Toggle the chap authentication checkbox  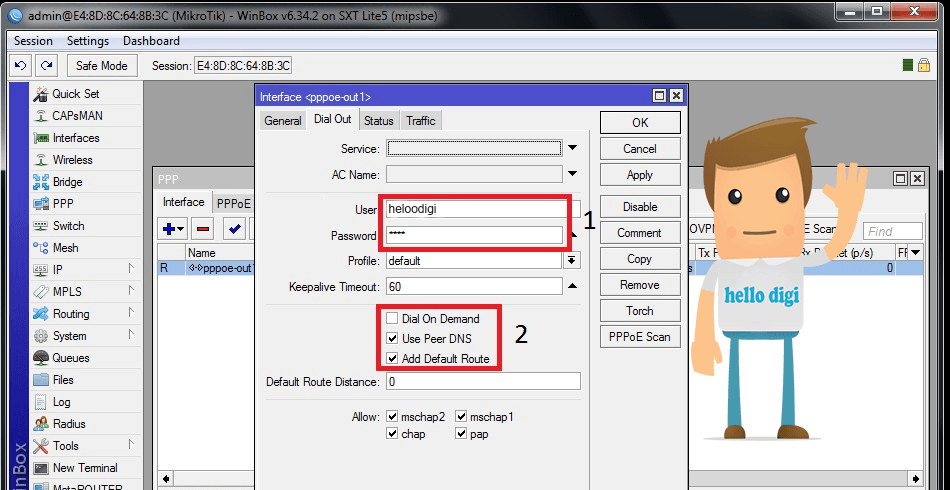392,434
